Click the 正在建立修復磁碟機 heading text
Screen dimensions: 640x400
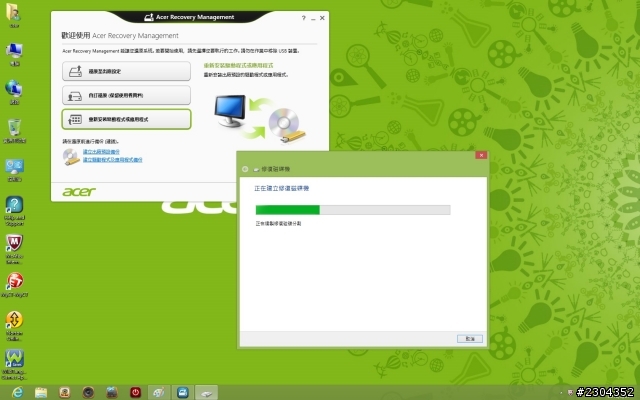tap(282, 188)
